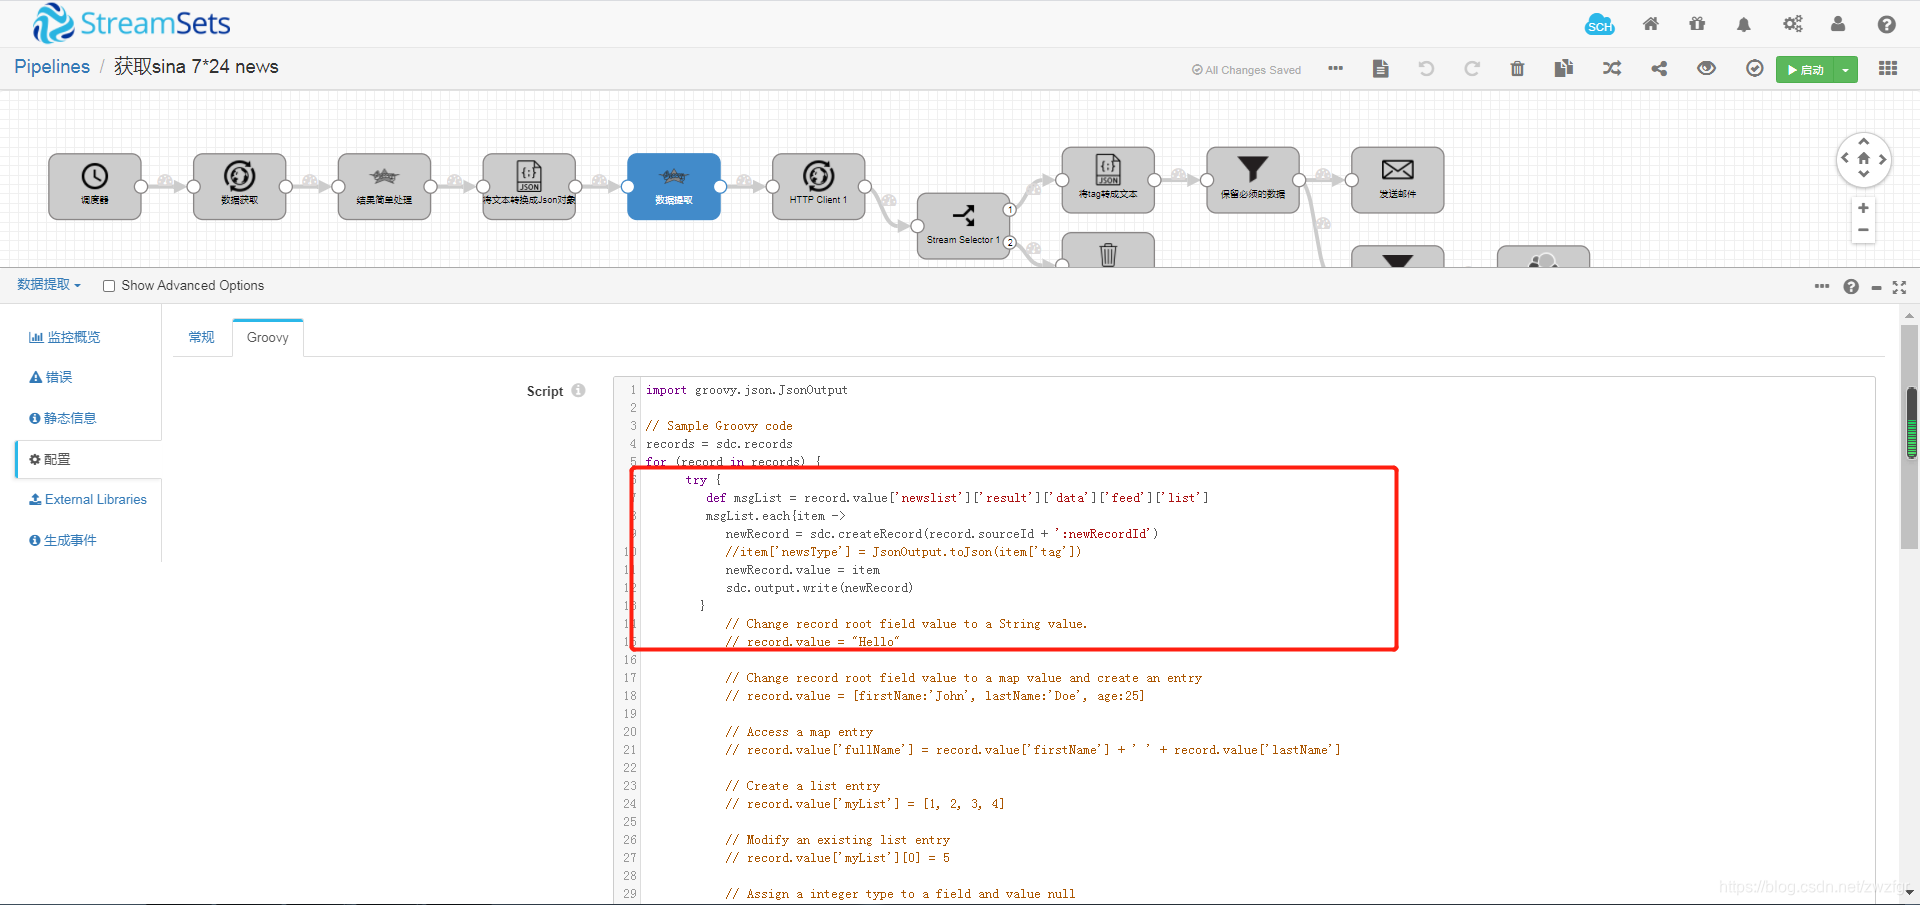Minimize the properties panel
This screenshot has width=1920, height=905.
[1876, 288]
